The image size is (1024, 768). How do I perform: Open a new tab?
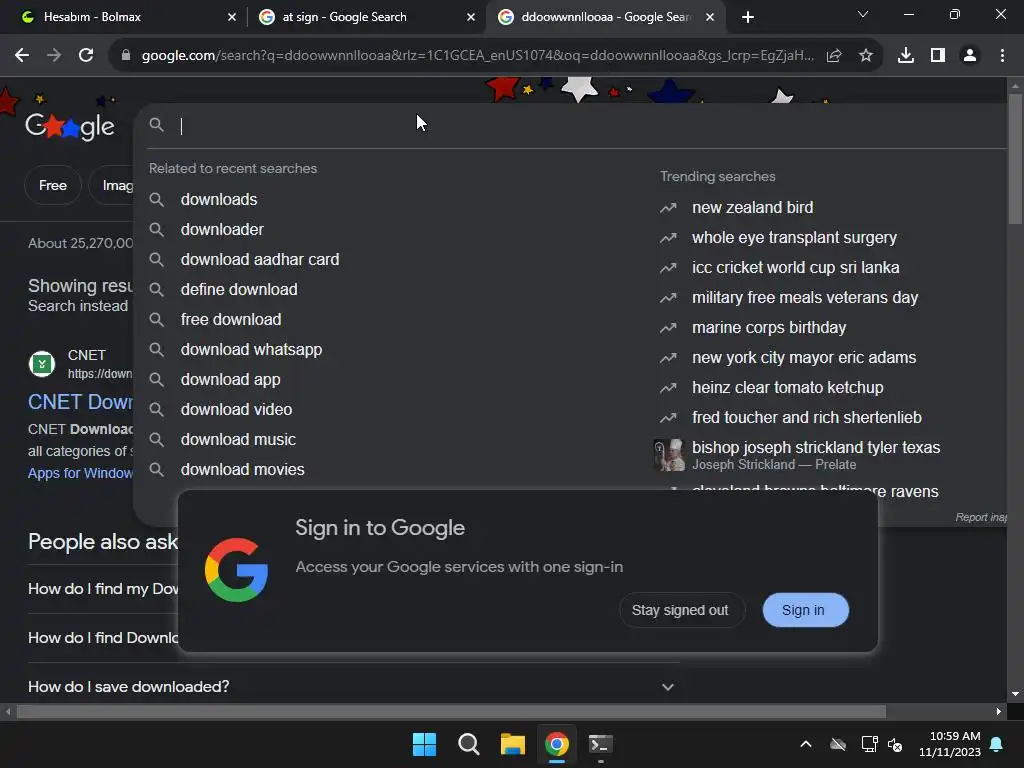point(748,17)
